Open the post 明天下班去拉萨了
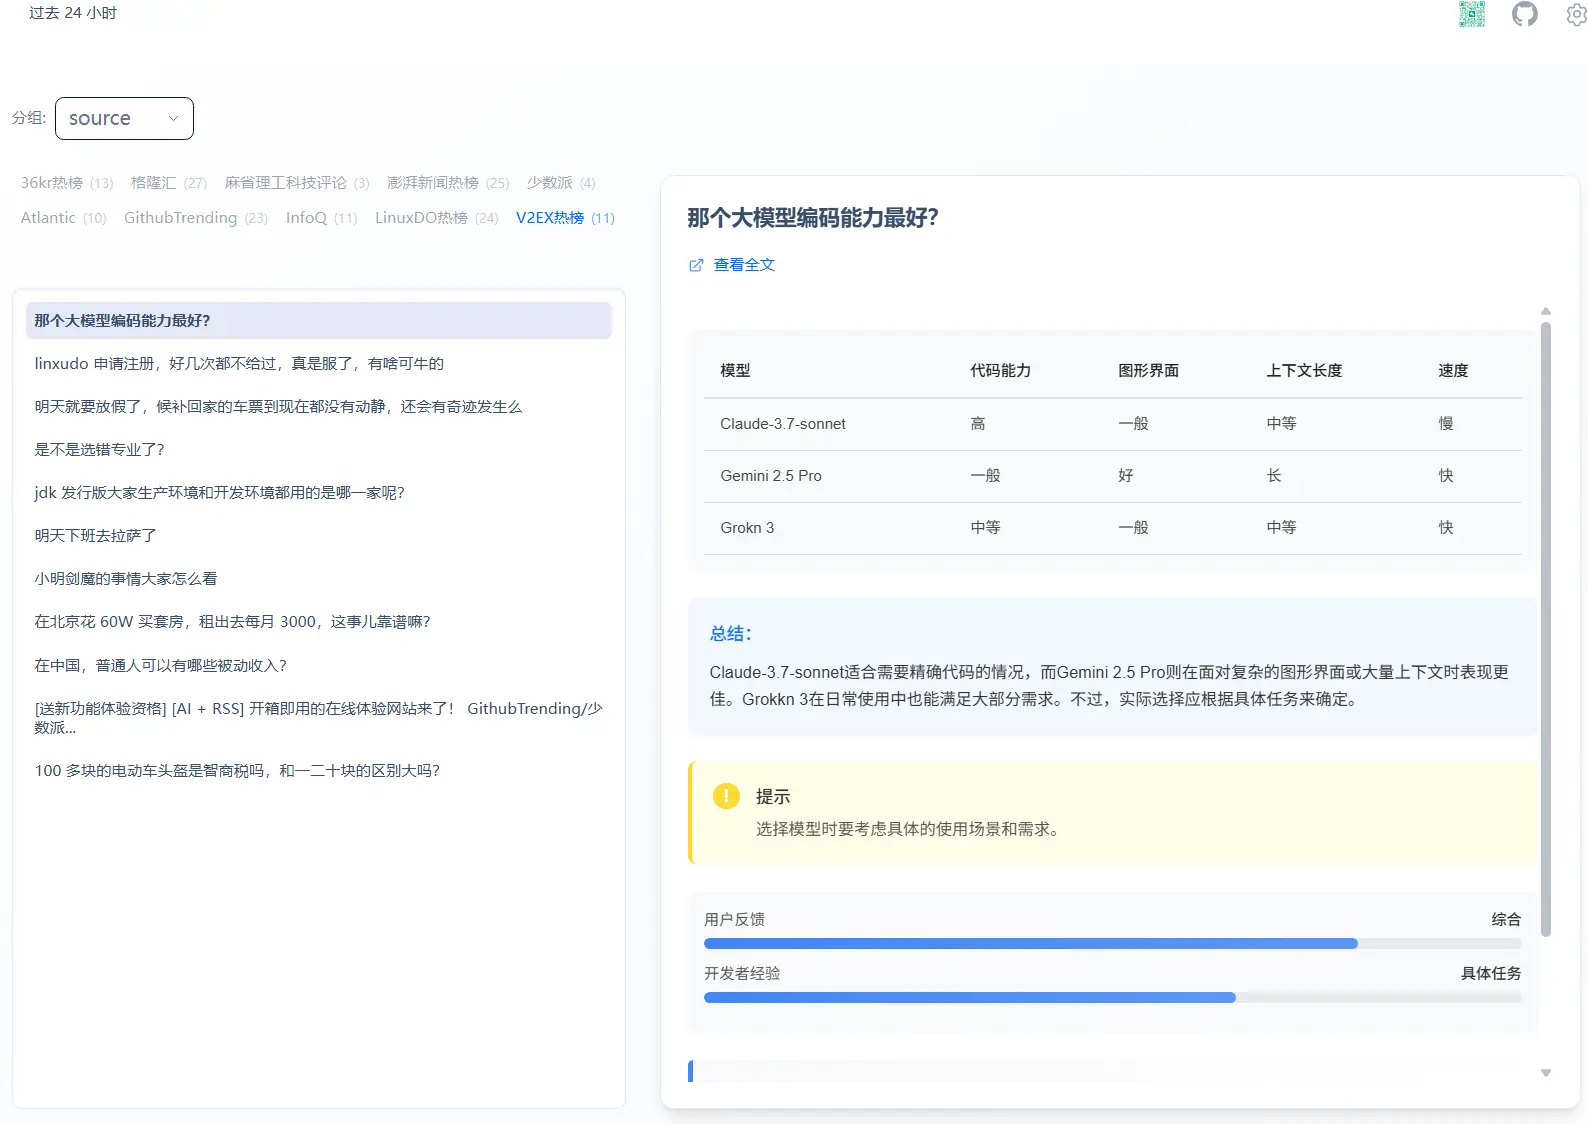This screenshot has height=1124, width=1588. [x=319, y=536]
